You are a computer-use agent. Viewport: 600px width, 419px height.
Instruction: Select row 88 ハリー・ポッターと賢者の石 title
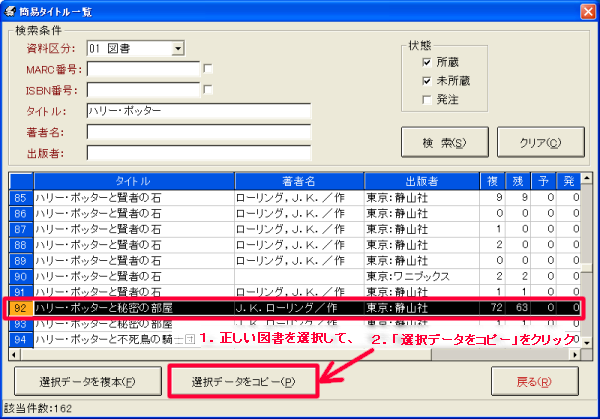click(134, 245)
